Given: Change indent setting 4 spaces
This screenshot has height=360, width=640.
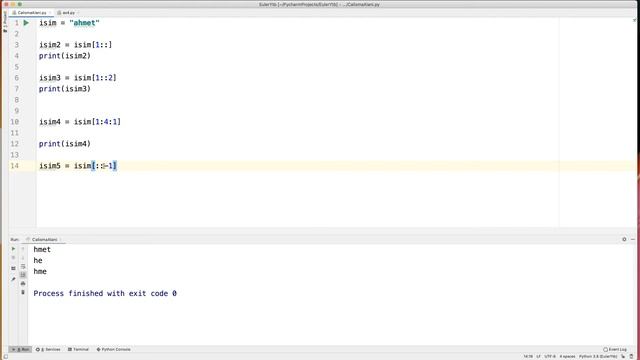Looking at the screenshot, I should [567, 356].
